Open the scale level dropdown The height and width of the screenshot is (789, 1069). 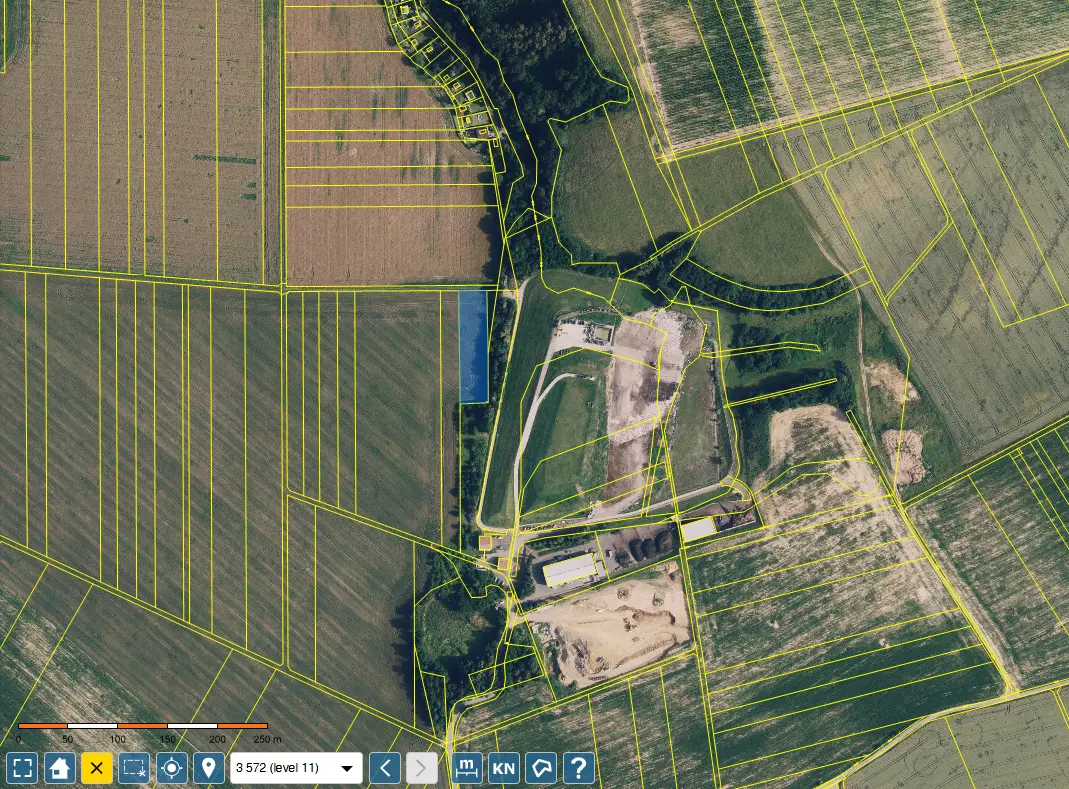tap(296, 768)
